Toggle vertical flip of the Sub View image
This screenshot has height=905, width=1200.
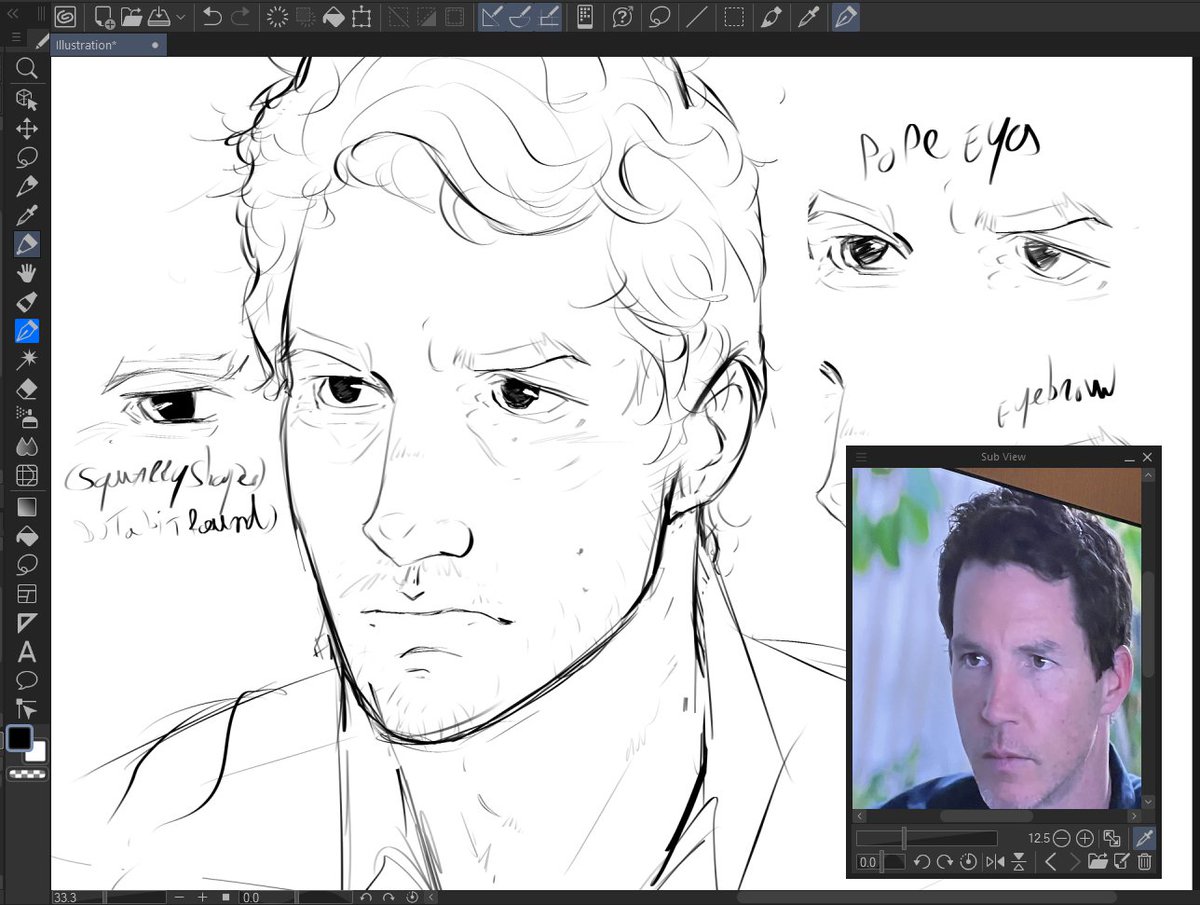[x=1018, y=860]
